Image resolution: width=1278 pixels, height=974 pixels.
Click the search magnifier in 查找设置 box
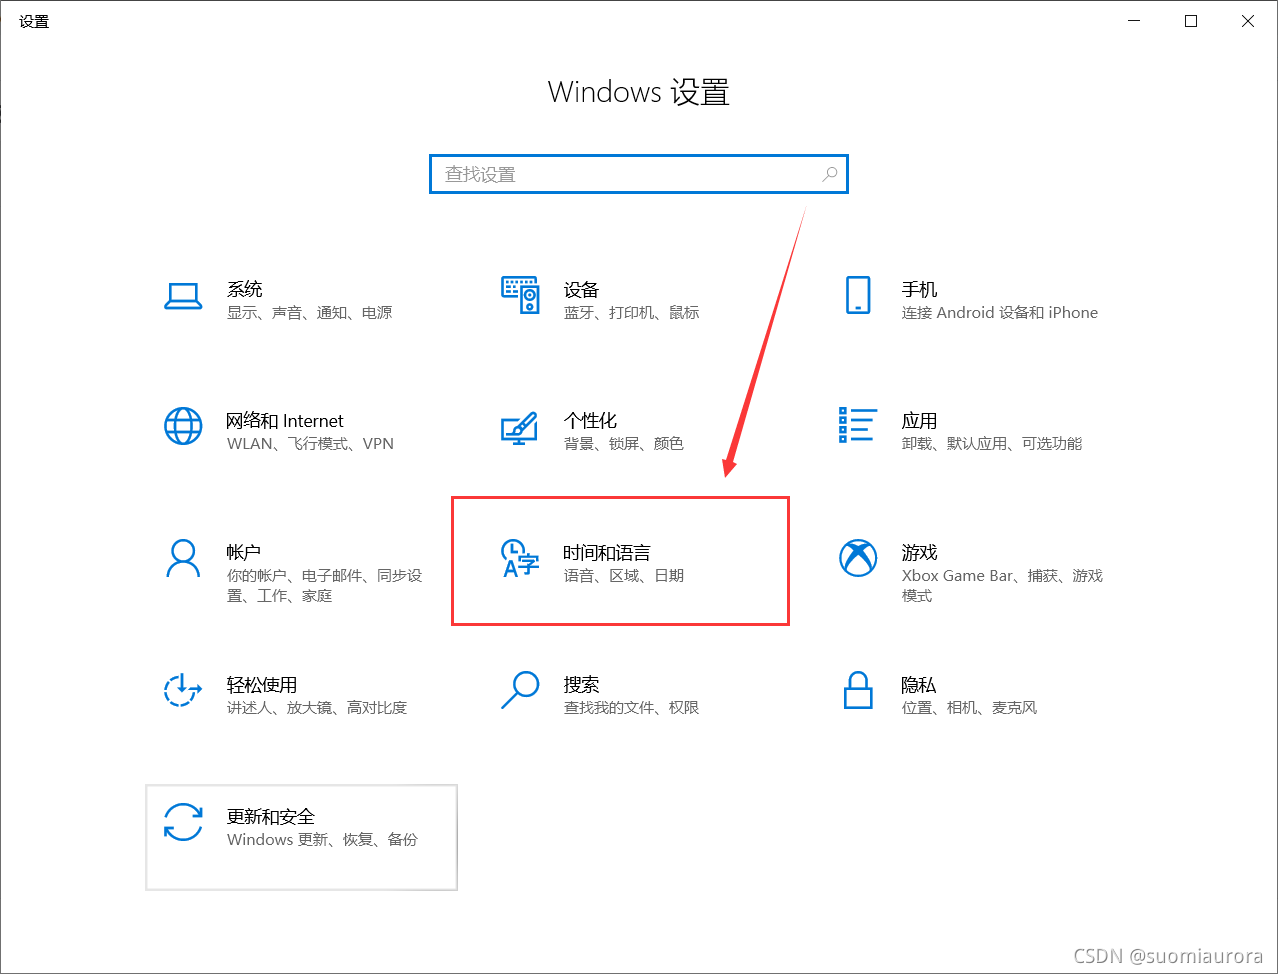click(830, 174)
